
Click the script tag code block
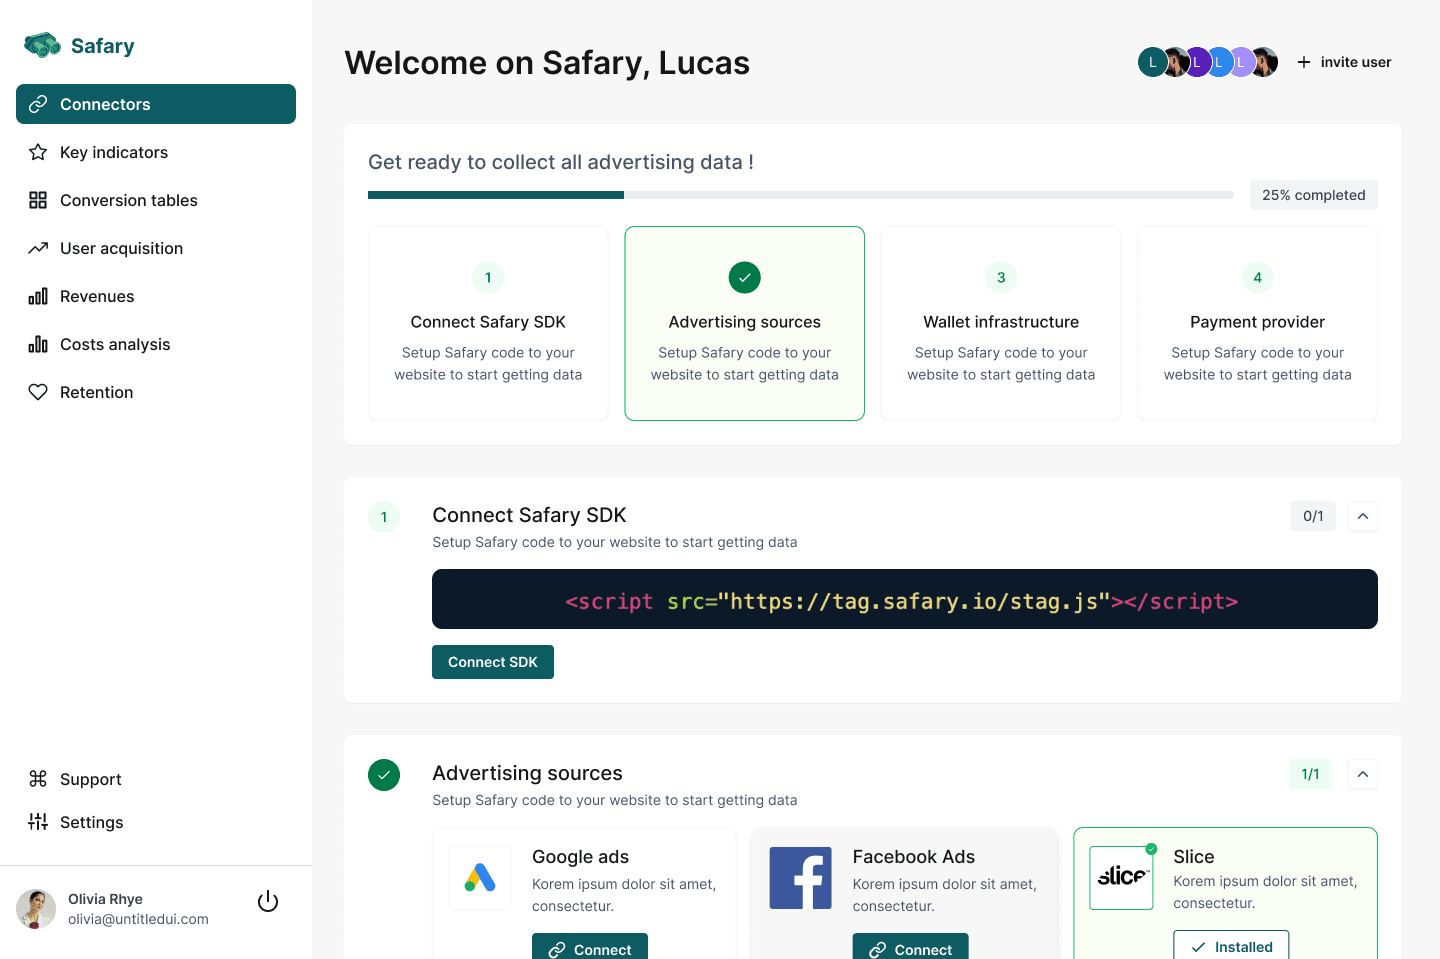pos(905,599)
